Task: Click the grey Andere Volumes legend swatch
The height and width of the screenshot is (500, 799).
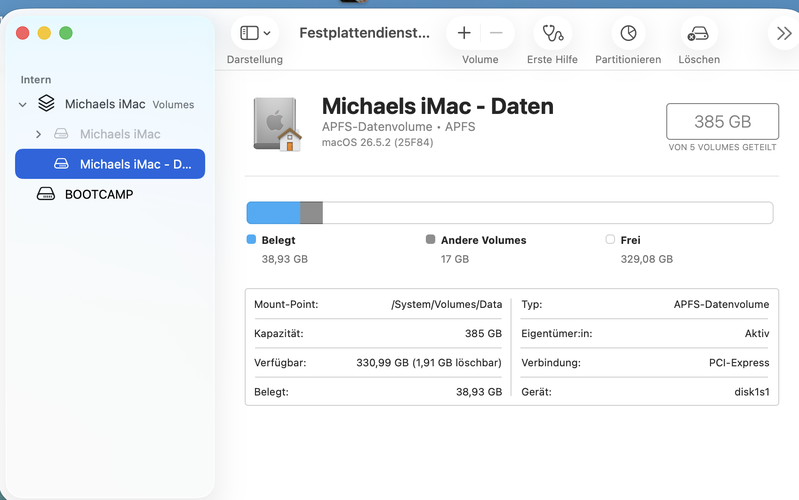Action: click(431, 239)
